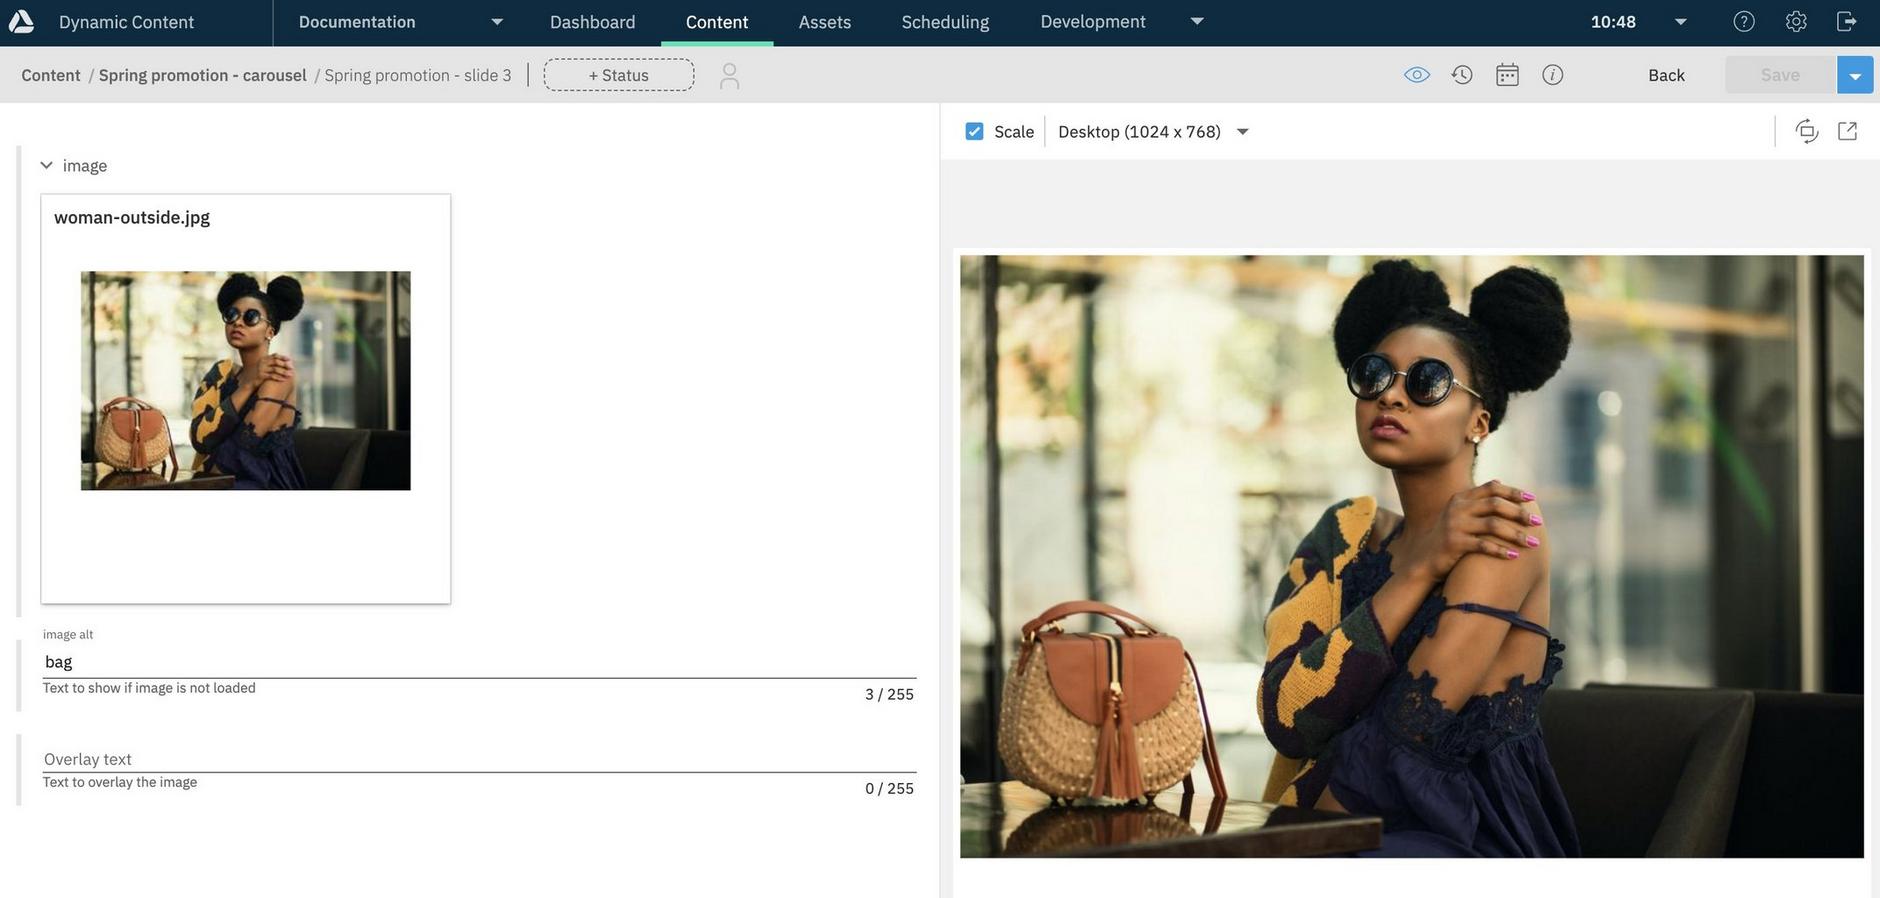Viewport: 1880px width, 898px height.
Task: Click the 'image alt' field label
Action: pos(68,634)
